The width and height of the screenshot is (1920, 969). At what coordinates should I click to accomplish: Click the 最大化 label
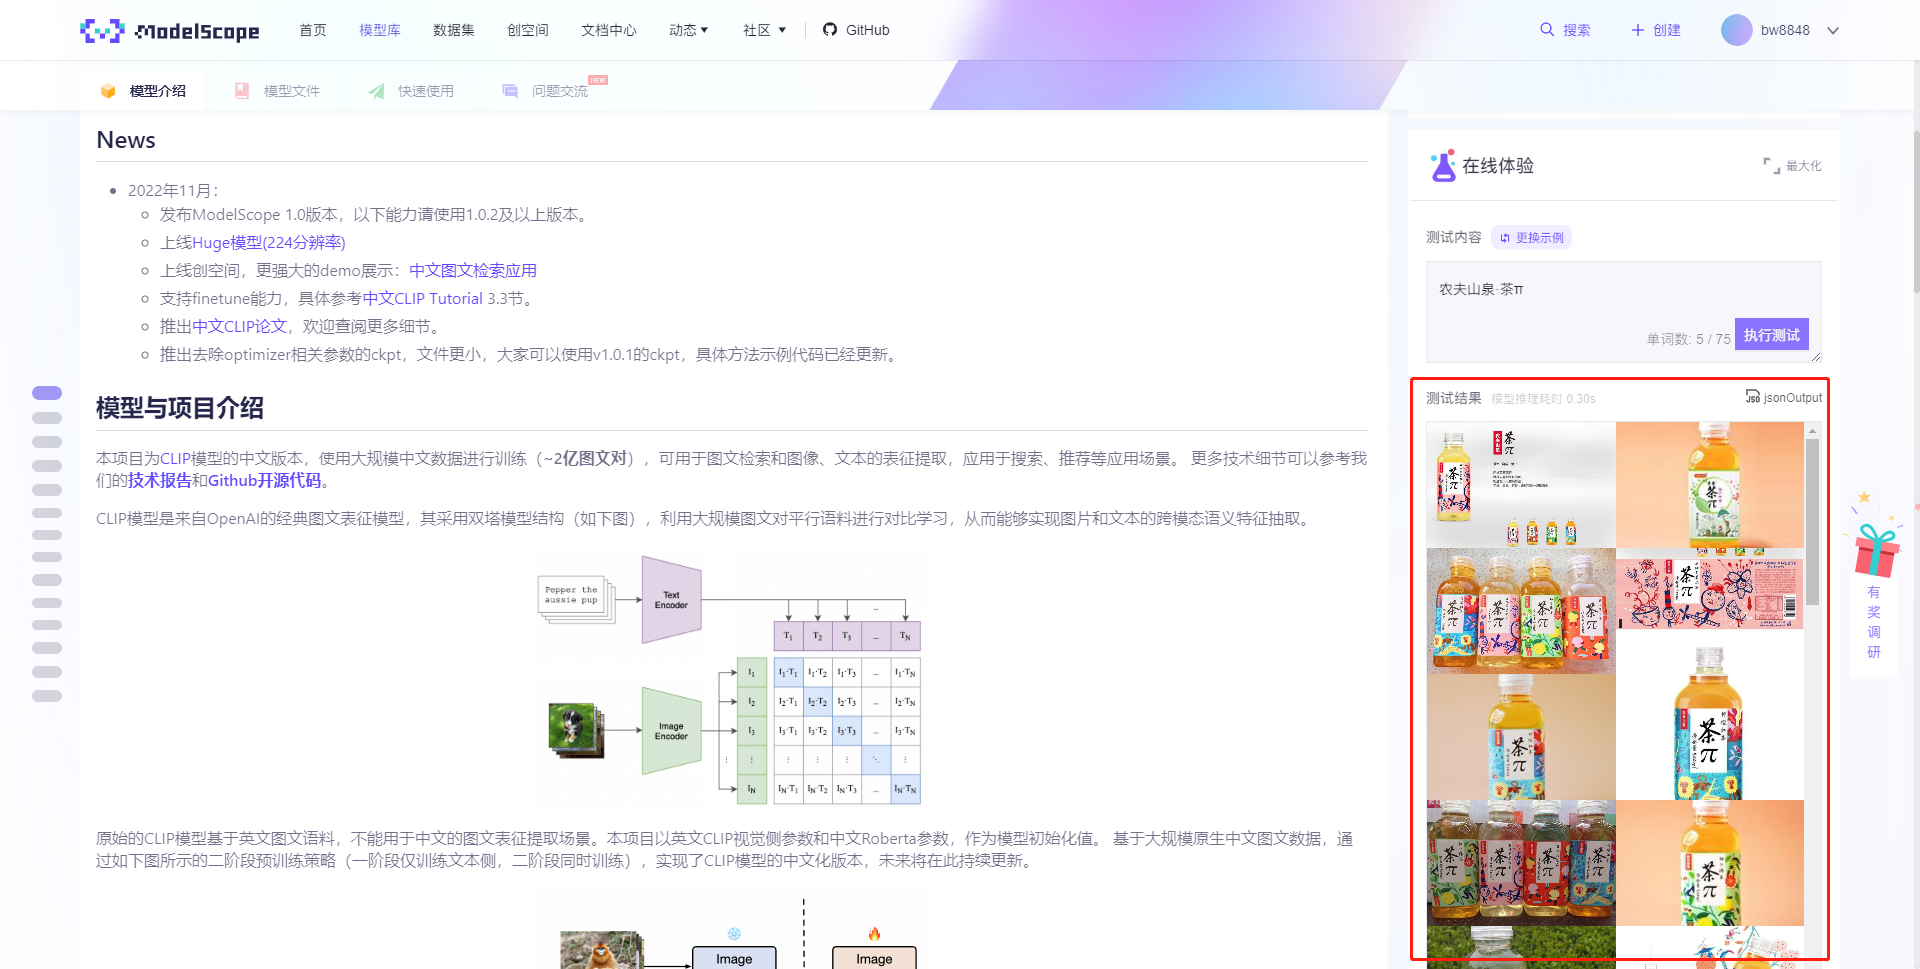click(1804, 166)
